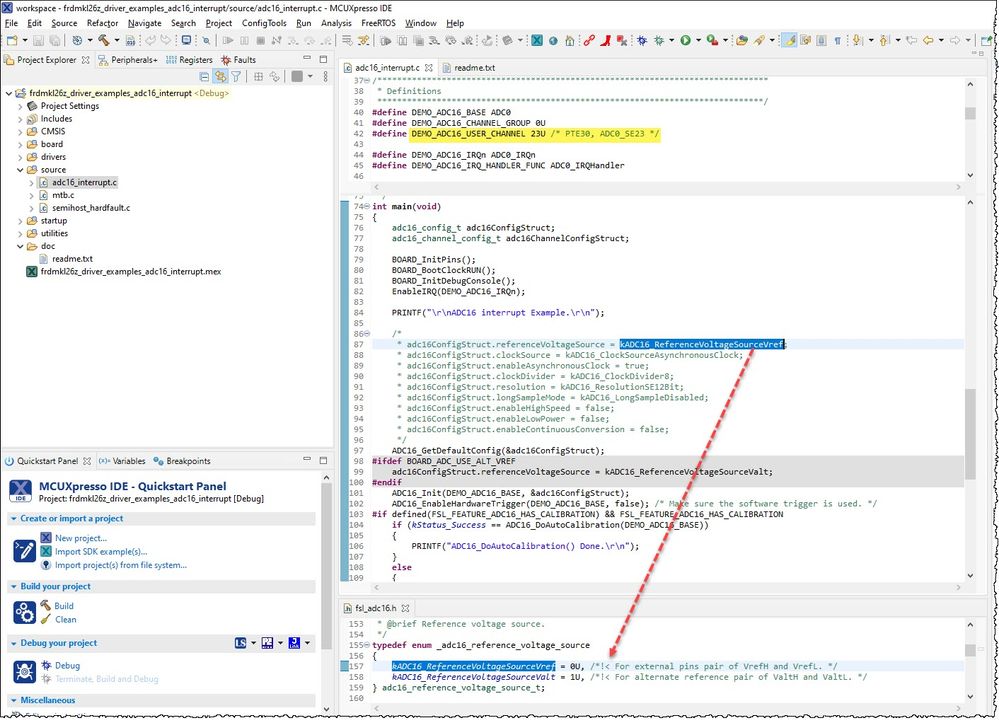The image size is (999, 720).
Task: Click the Build link in Quickstart Panel
Action: click(x=64, y=606)
